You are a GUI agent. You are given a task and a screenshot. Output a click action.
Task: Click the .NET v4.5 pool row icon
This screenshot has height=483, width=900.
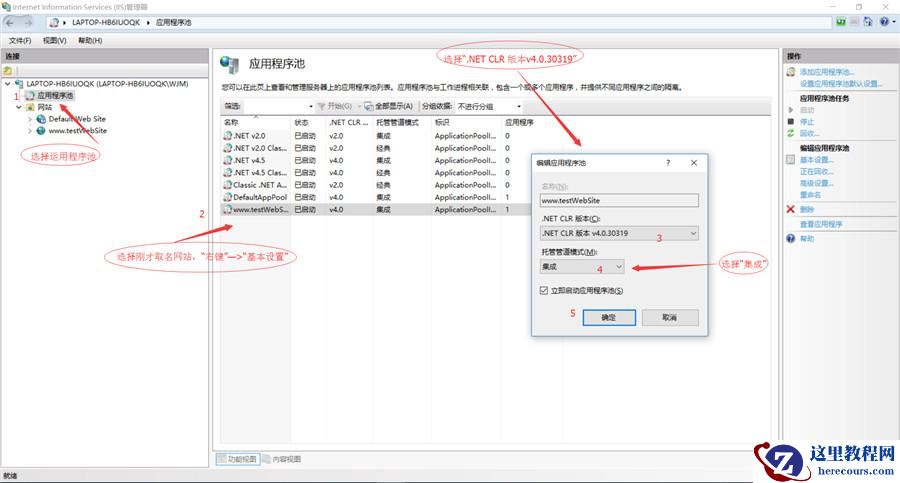pos(228,160)
